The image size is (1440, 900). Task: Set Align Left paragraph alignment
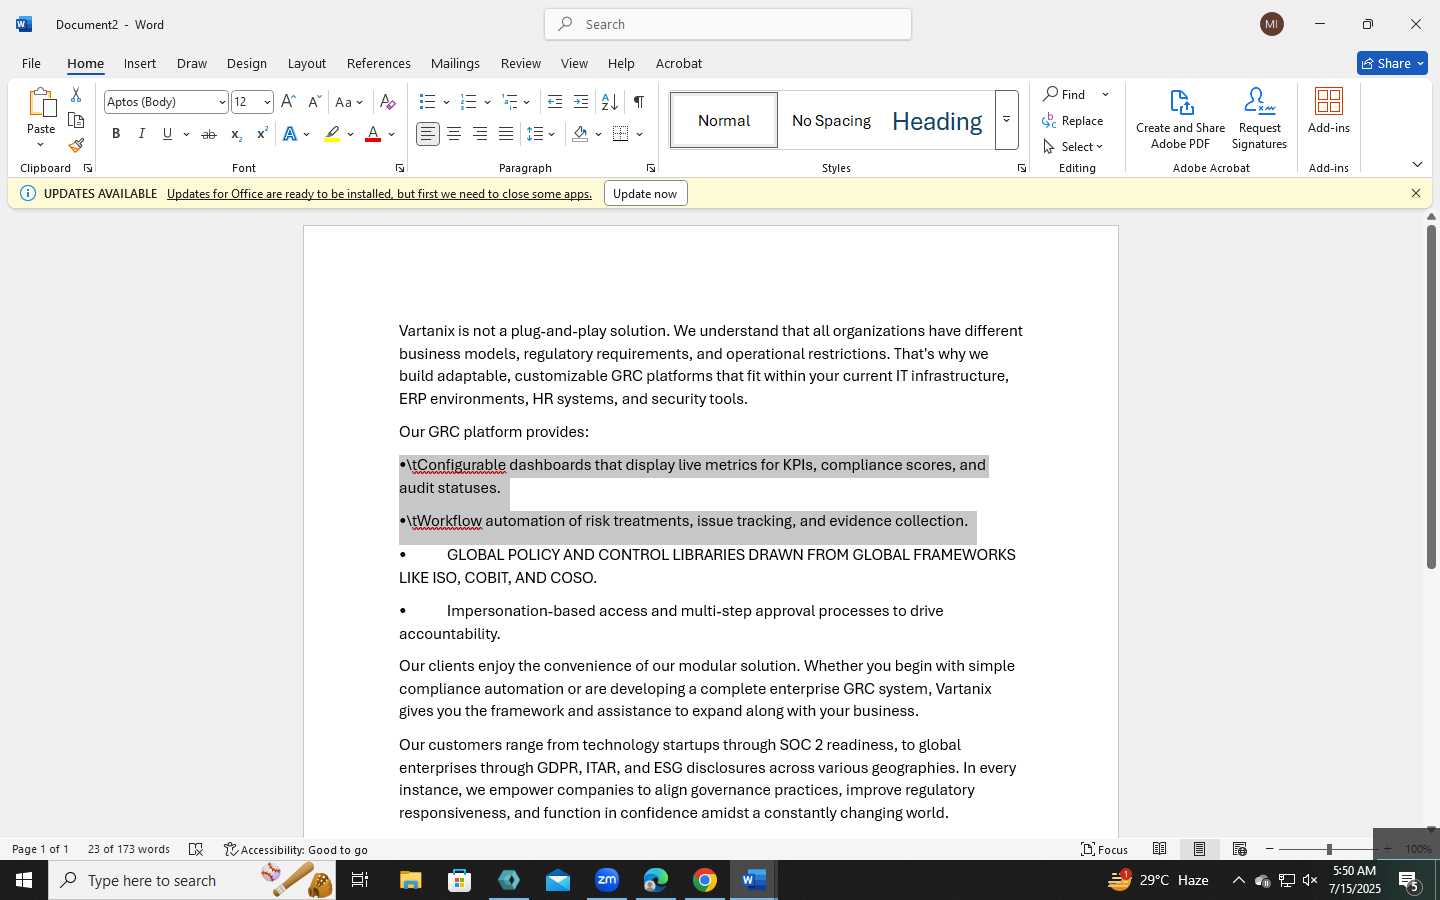point(428,134)
